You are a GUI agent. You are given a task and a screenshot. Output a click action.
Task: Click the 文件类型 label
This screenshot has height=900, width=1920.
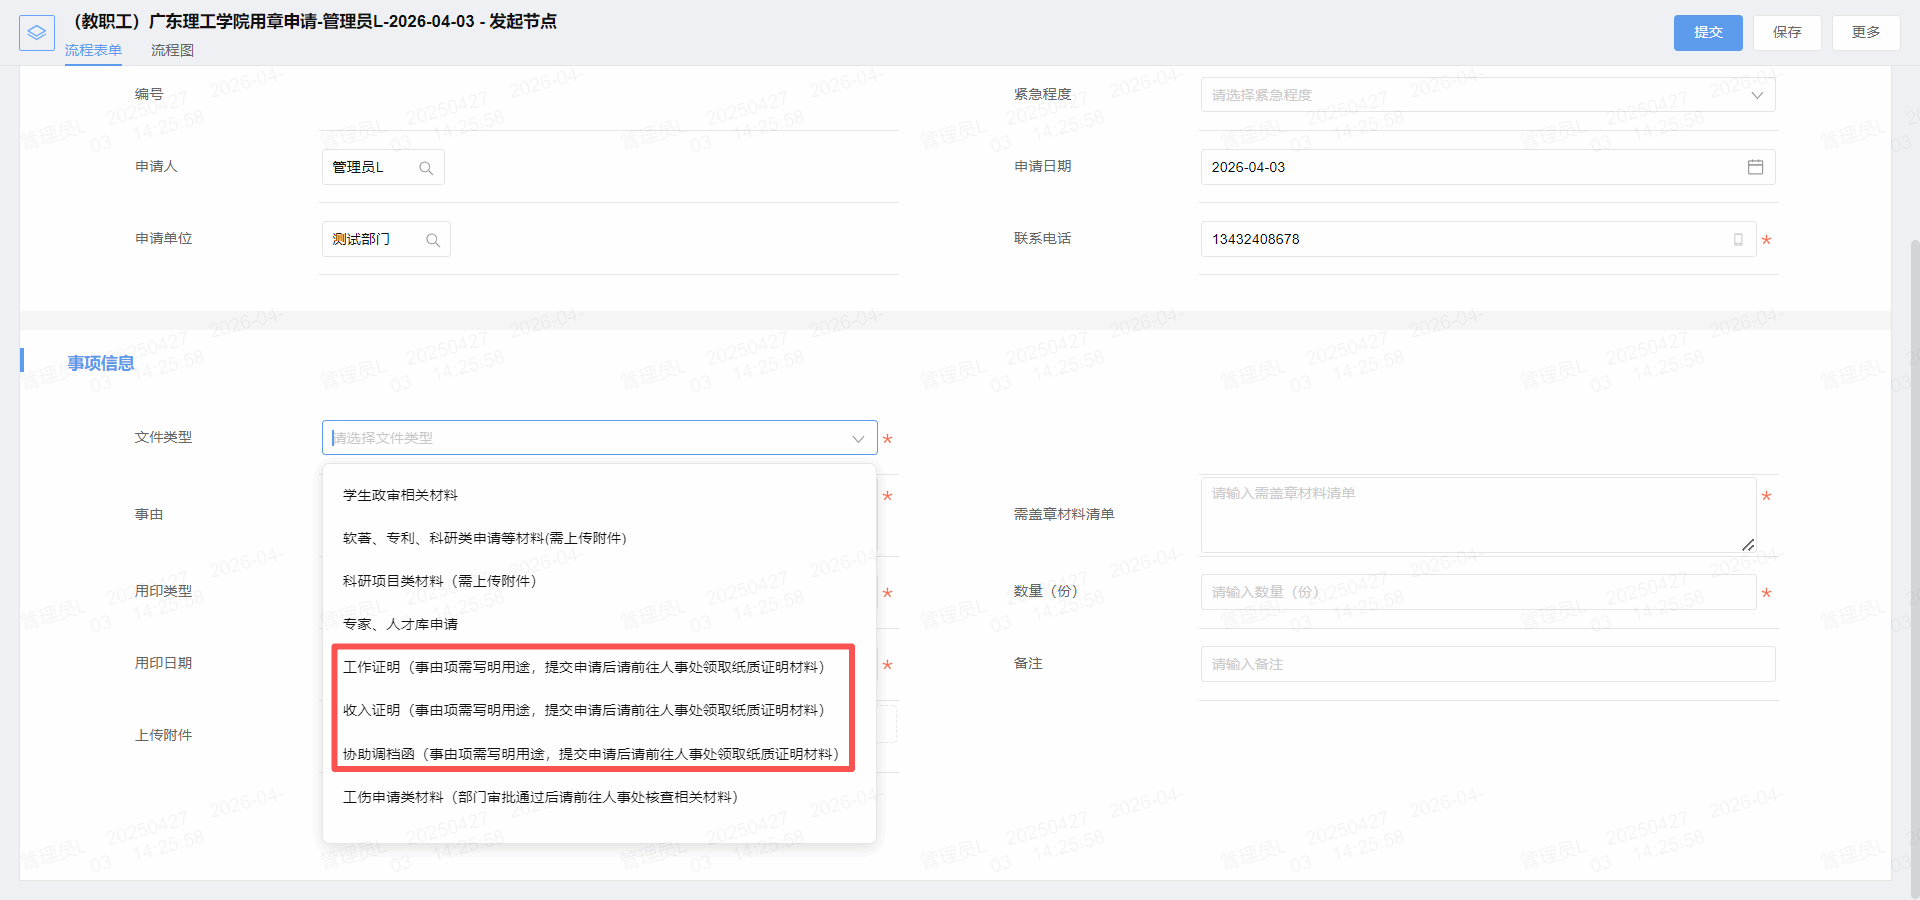click(x=163, y=437)
